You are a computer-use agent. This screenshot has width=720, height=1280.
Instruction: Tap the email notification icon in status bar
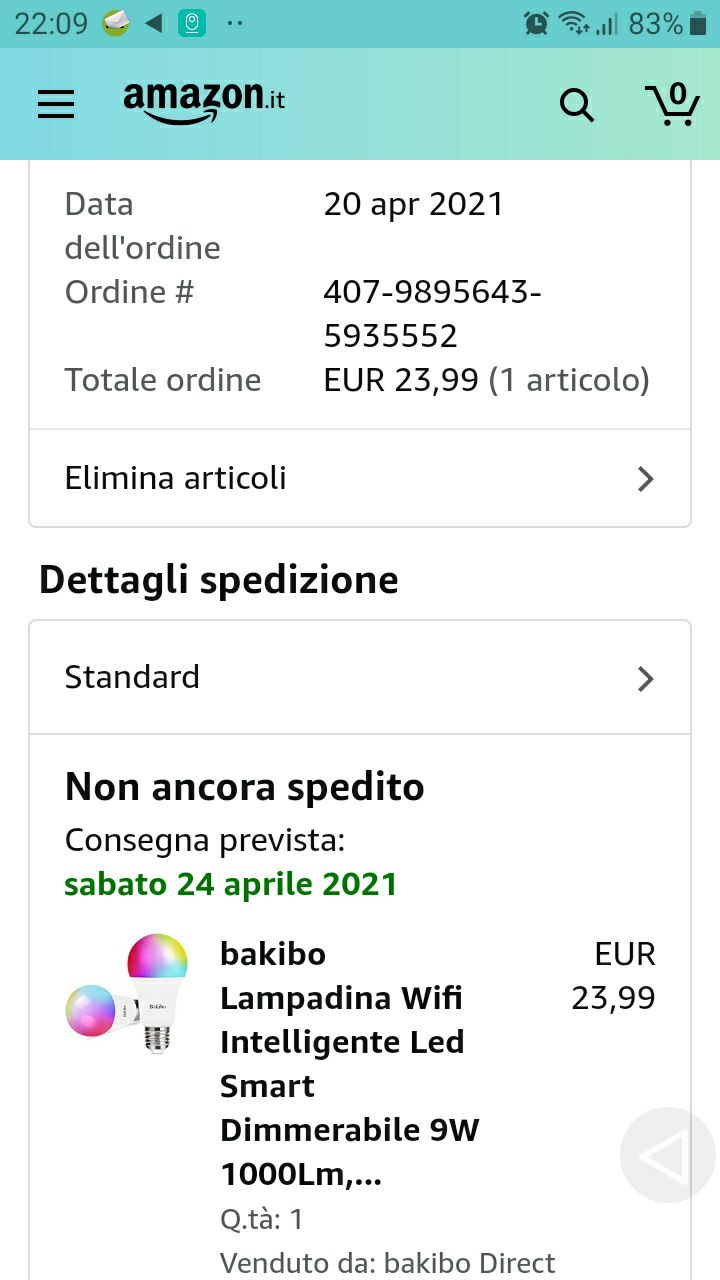click(116, 22)
